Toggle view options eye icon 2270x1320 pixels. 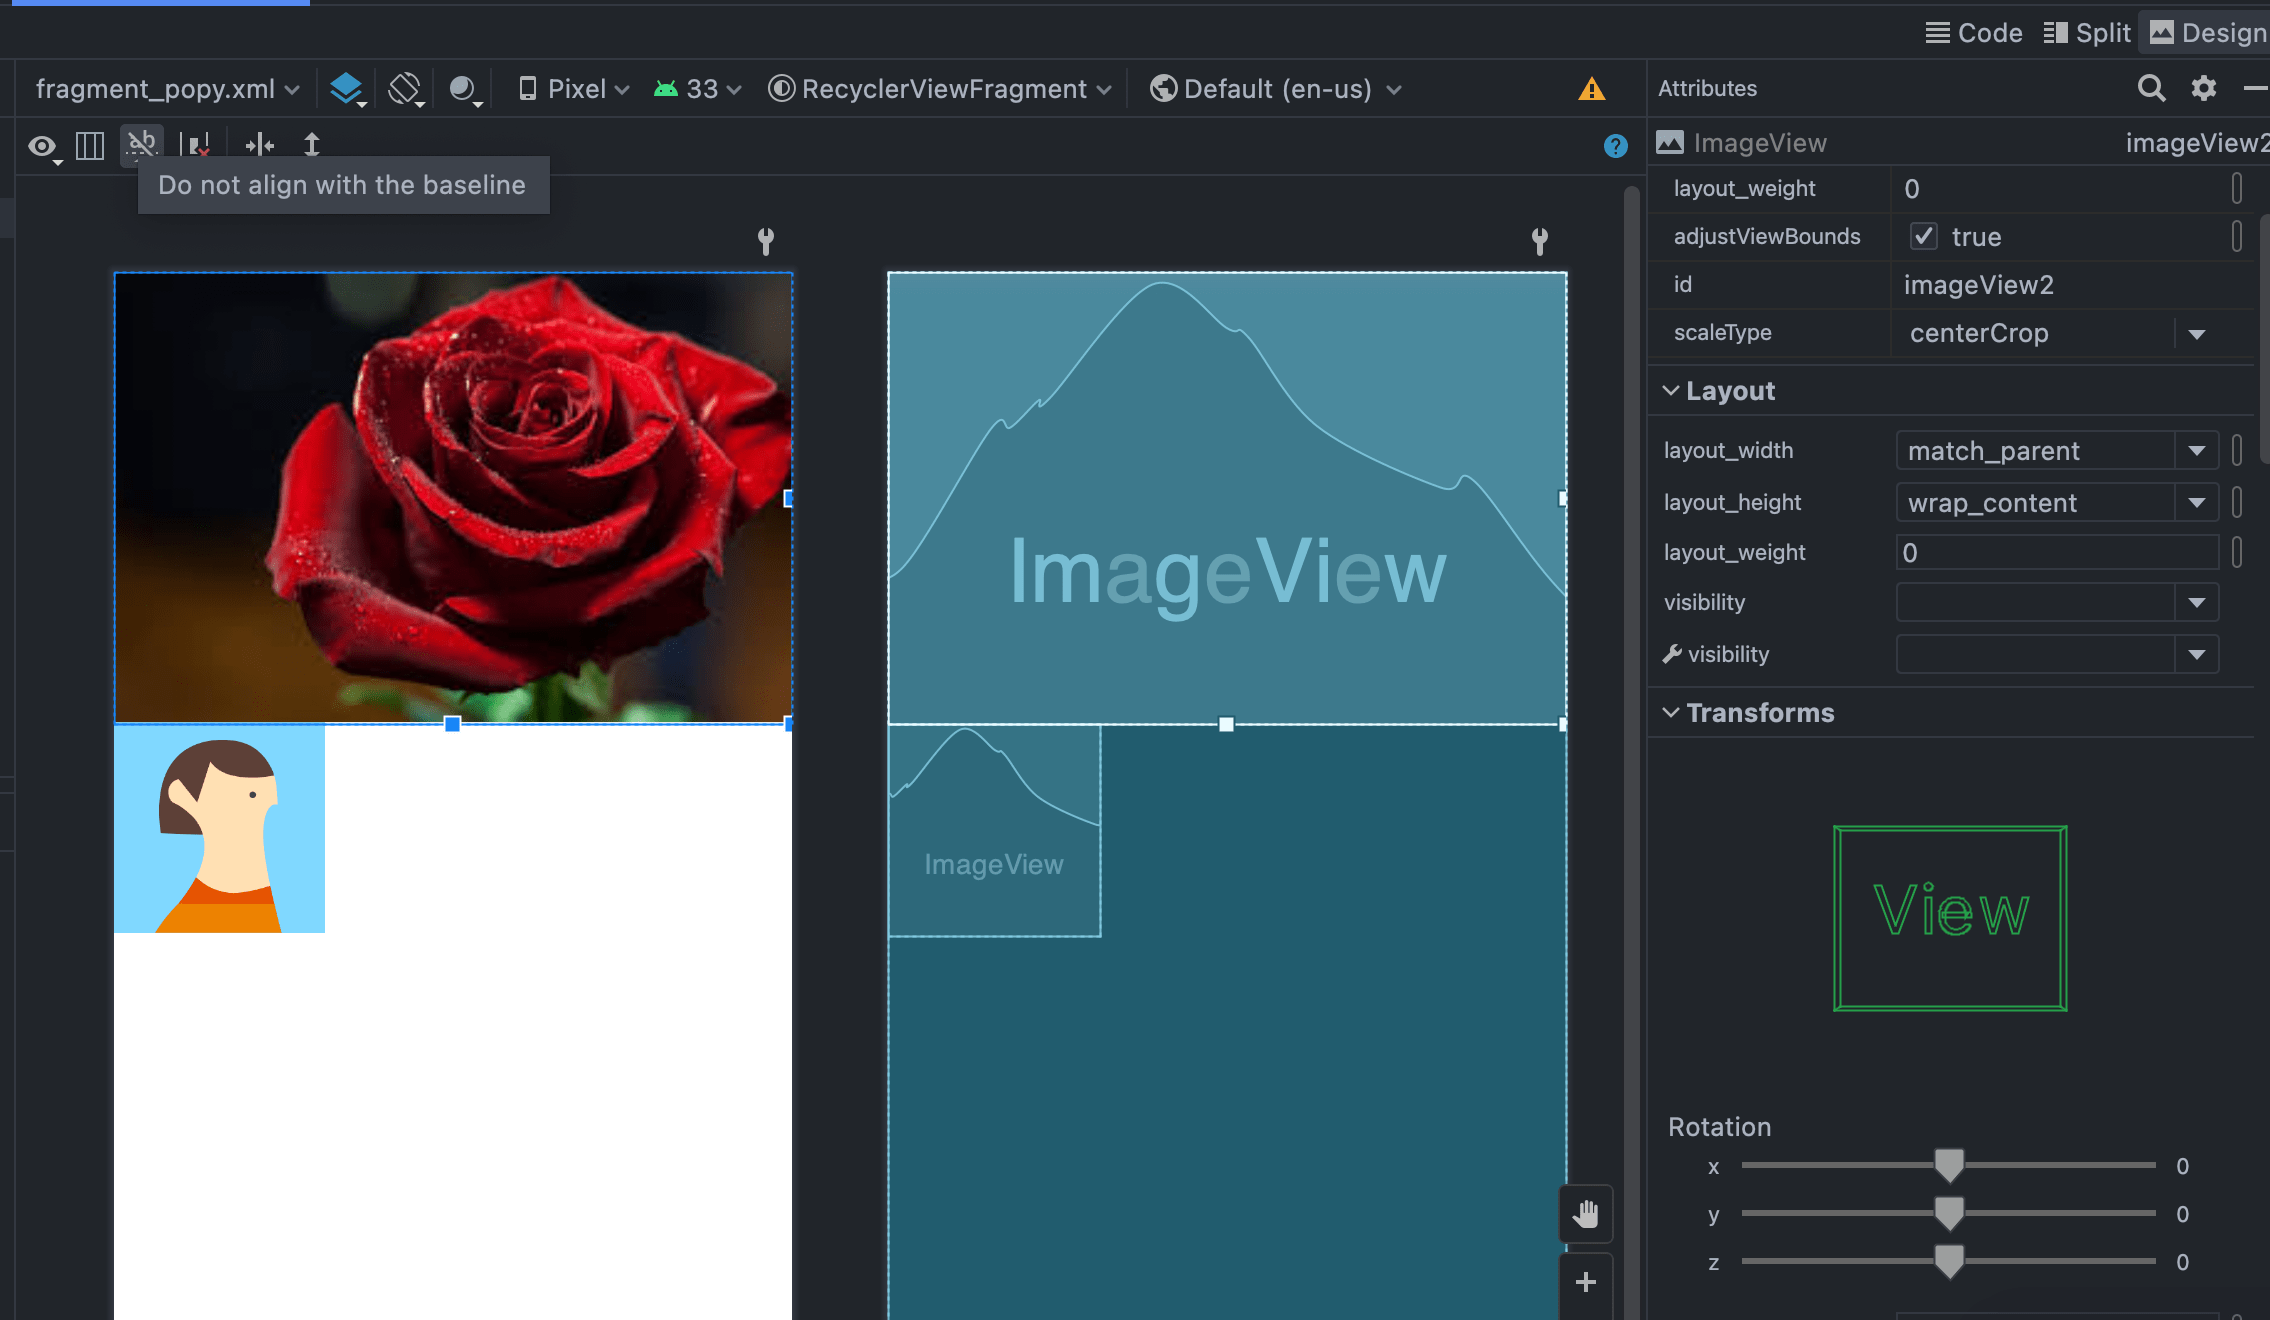[x=42, y=146]
